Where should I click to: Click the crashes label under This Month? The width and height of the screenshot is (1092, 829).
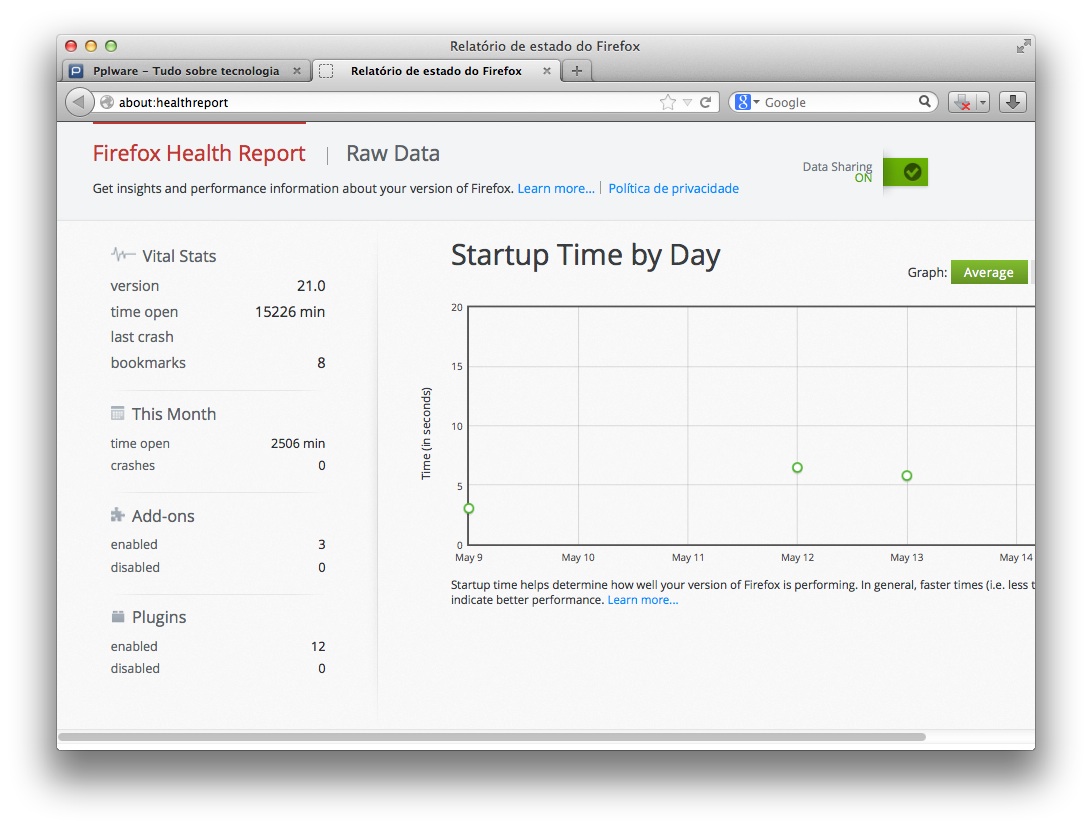coord(133,465)
